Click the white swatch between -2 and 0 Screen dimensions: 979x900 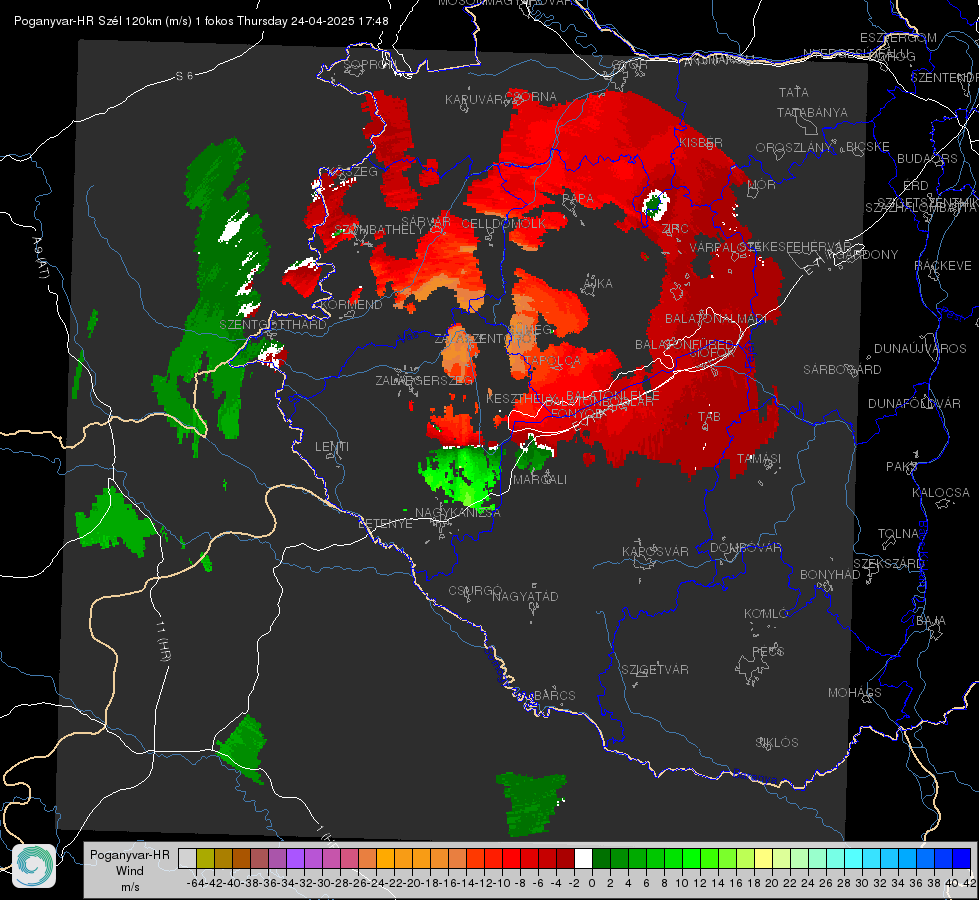point(583,859)
